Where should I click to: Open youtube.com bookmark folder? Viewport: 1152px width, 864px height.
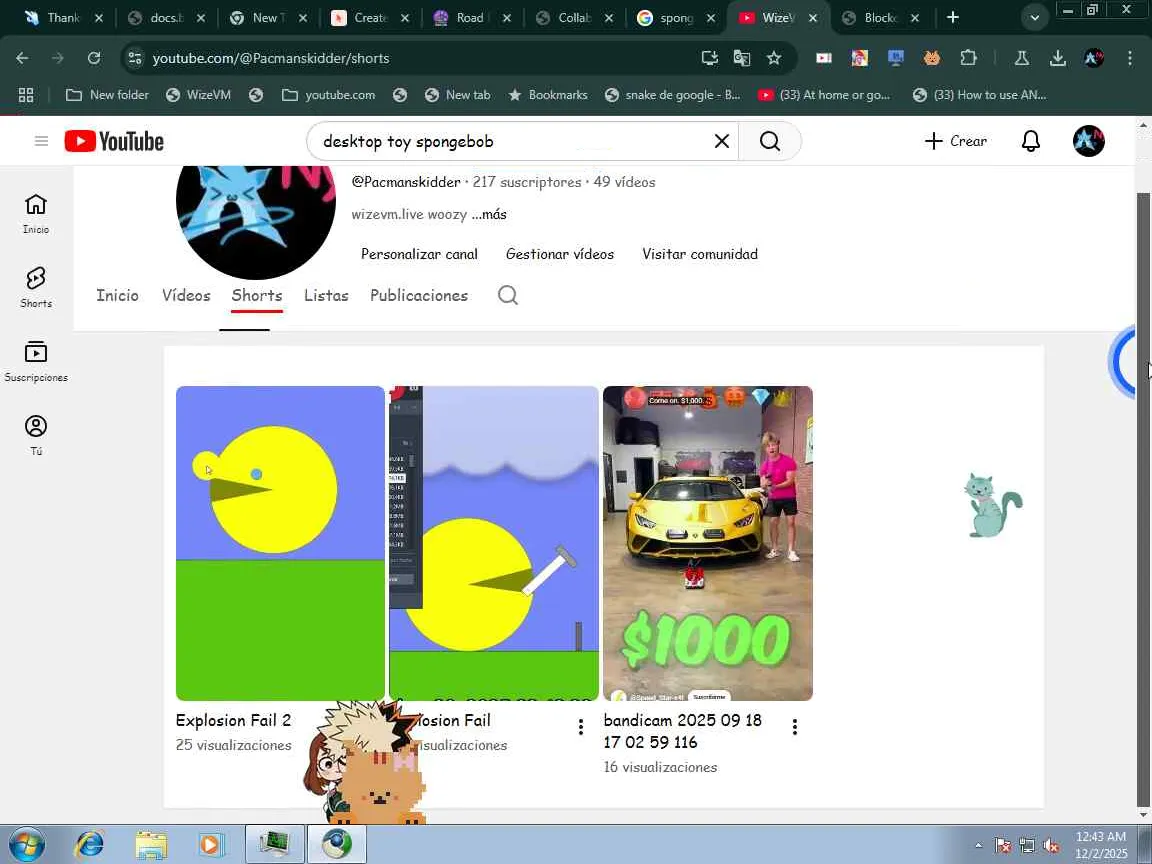tap(328, 95)
